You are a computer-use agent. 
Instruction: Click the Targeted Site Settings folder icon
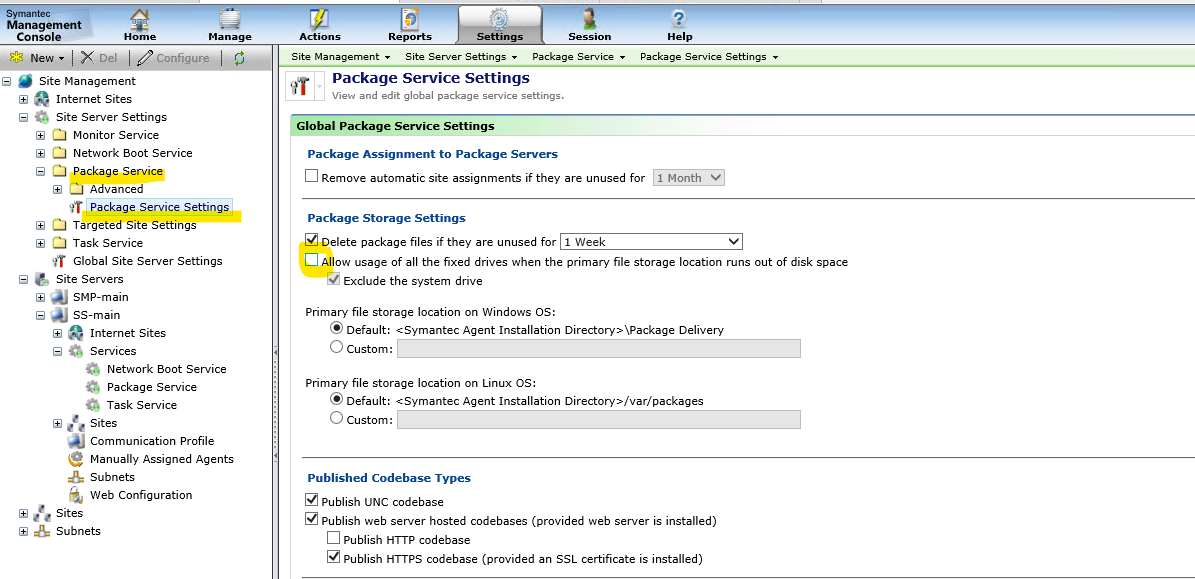point(59,225)
